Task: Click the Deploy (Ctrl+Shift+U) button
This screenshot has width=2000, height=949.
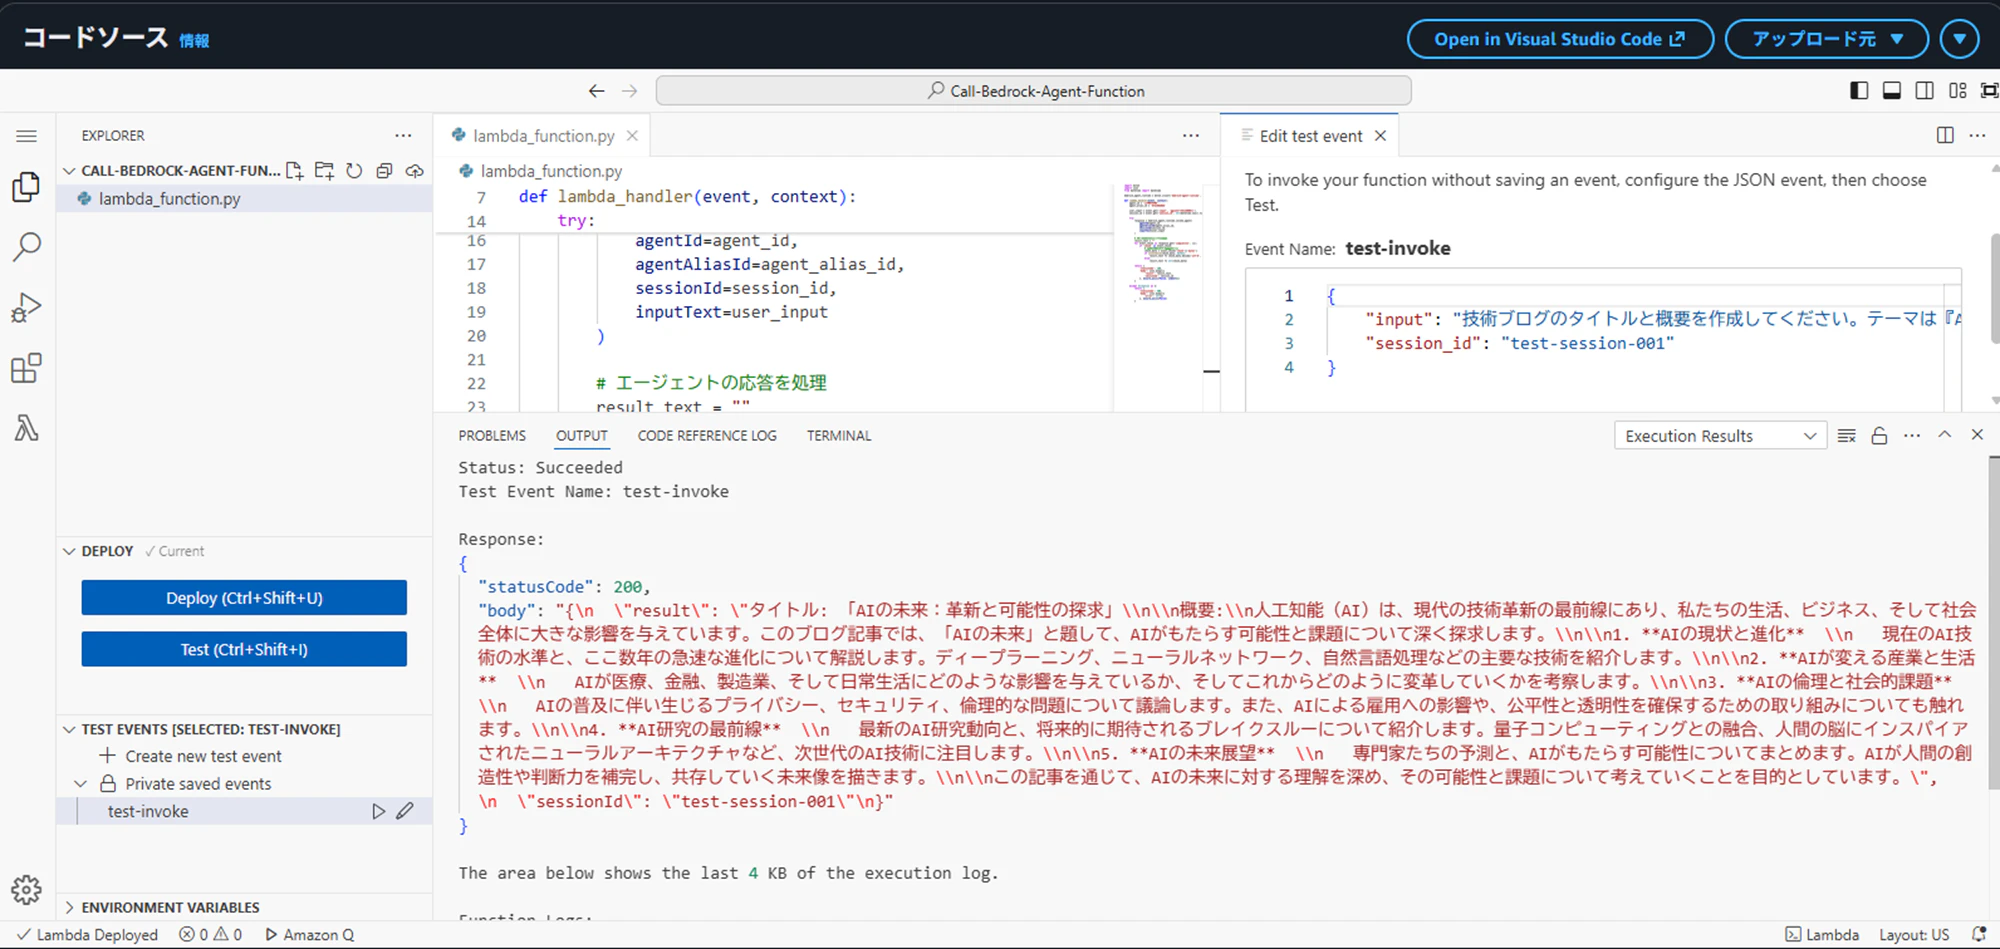Action: click(x=244, y=598)
